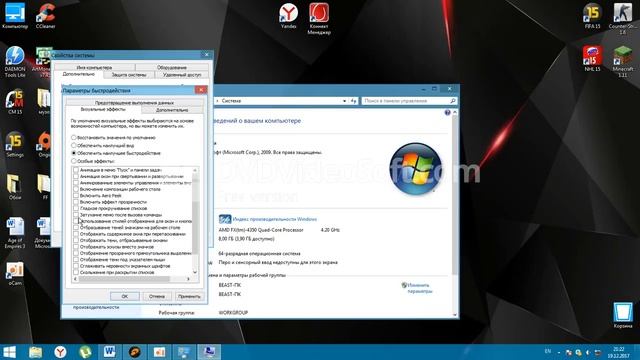Click effects list horizontal scroll-right arrow

pos(188,279)
